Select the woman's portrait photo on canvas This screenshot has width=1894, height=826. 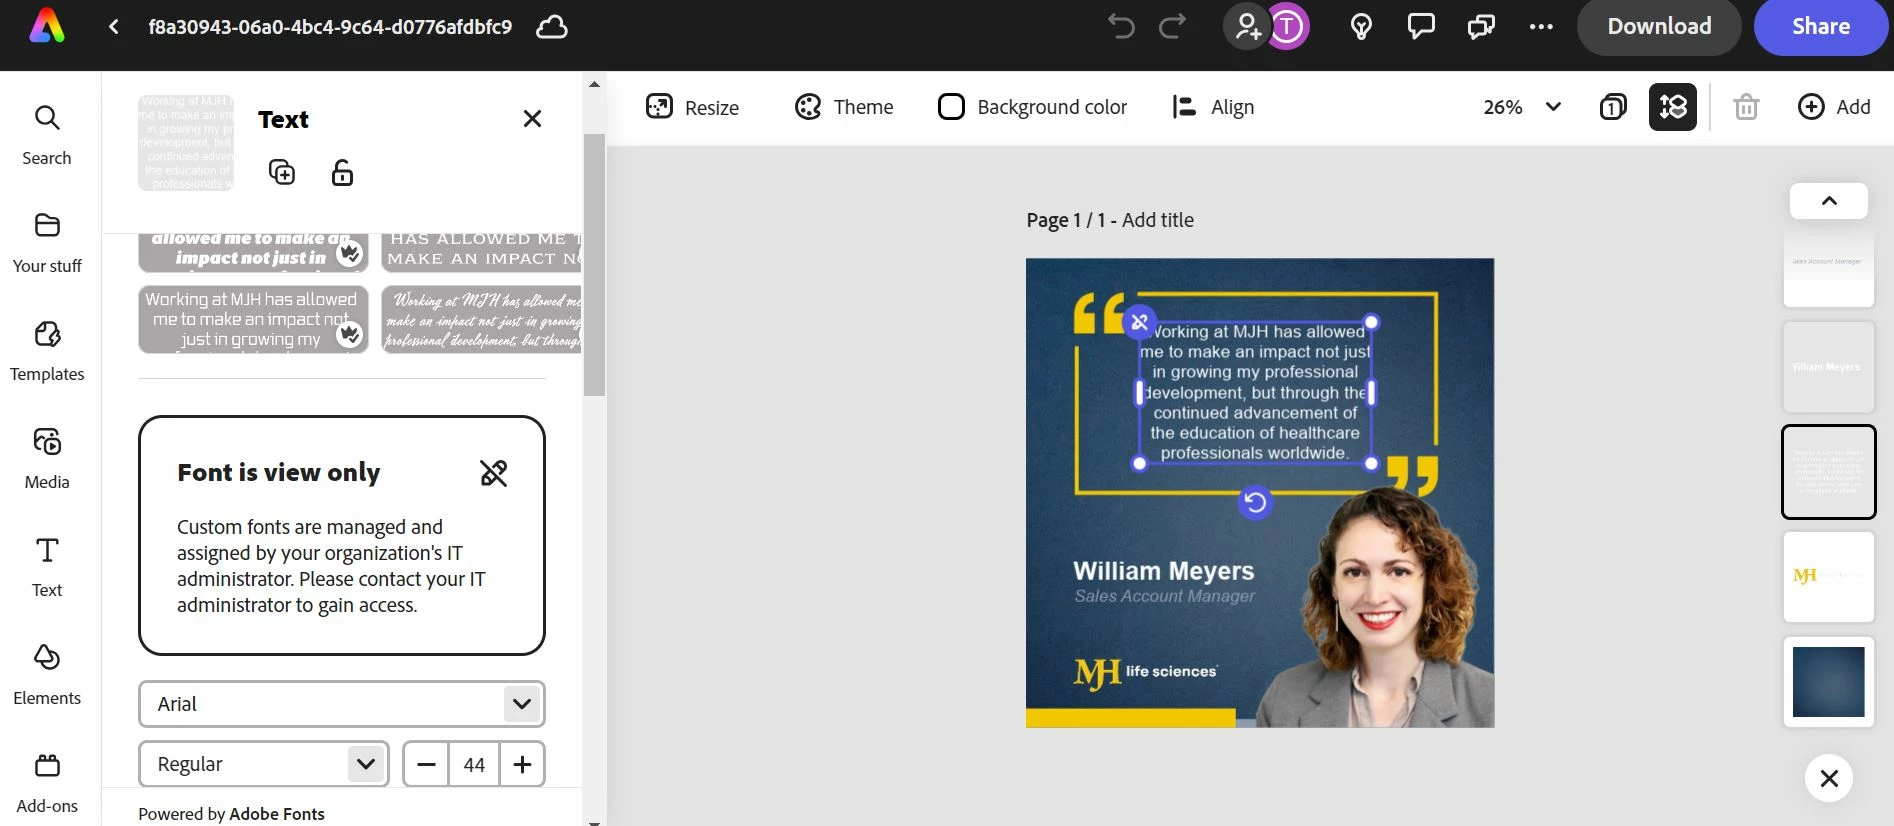click(x=1377, y=610)
